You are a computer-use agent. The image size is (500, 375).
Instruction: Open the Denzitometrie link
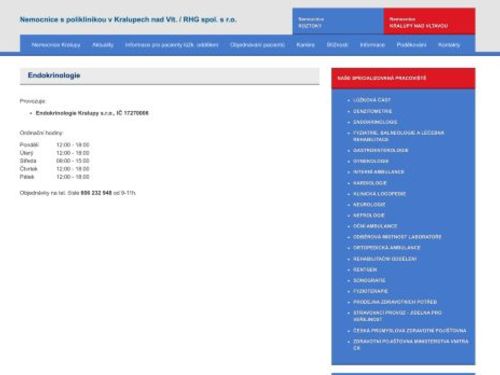pyautogui.click(x=372, y=111)
